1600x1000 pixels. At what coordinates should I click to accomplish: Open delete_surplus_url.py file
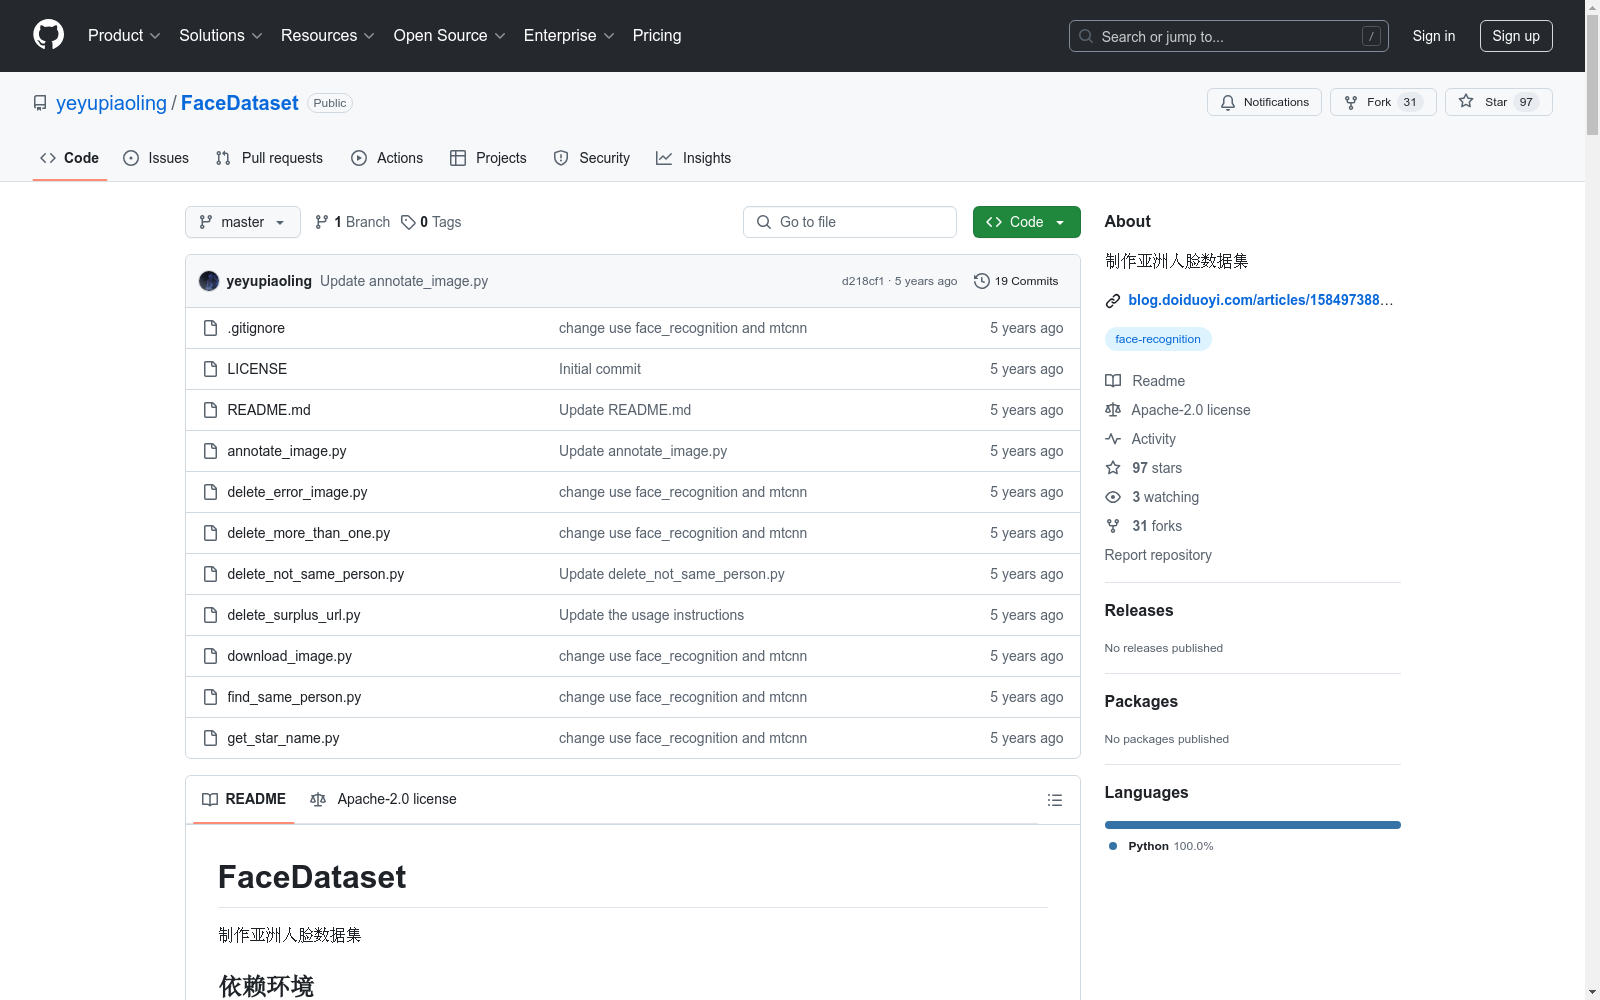coord(293,615)
